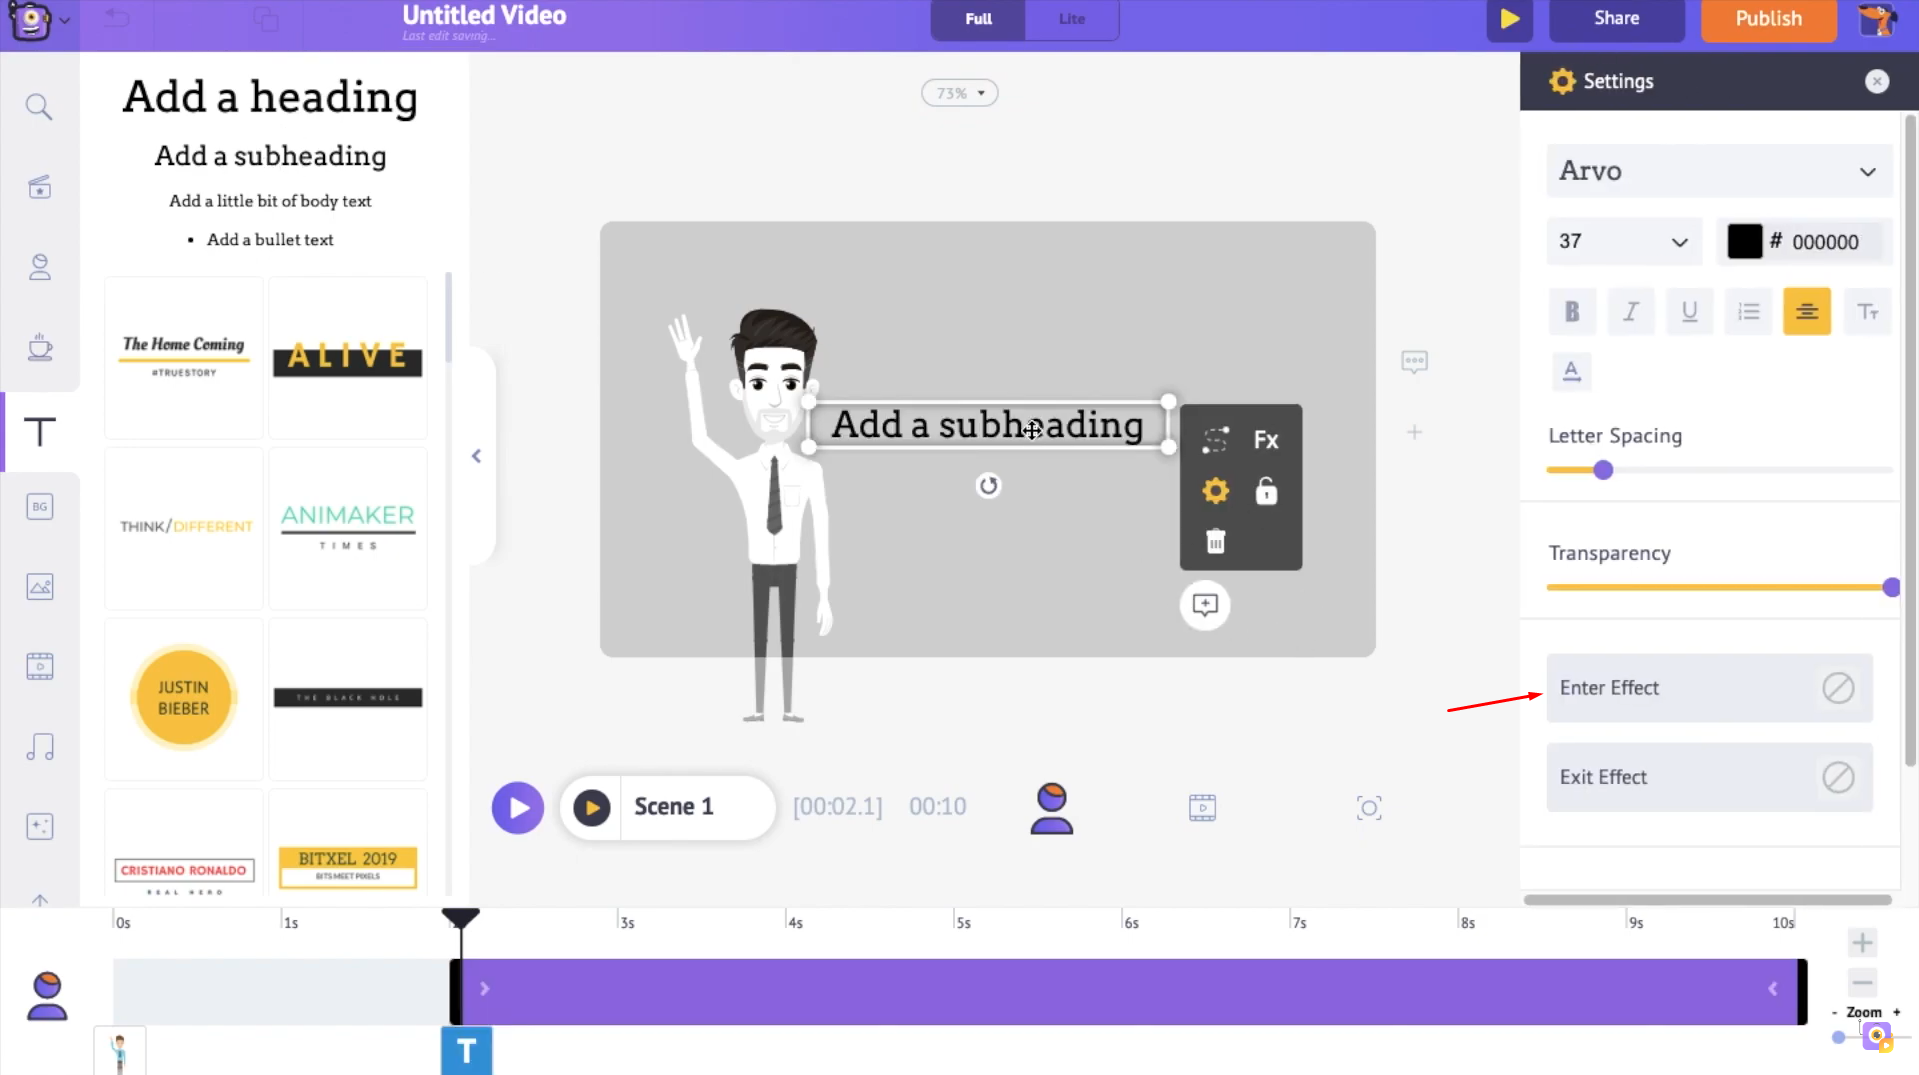Image resolution: width=1919 pixels, height=1075 pixels.
Task: Lock the selected text element
Action: (x=1265, y=491)
